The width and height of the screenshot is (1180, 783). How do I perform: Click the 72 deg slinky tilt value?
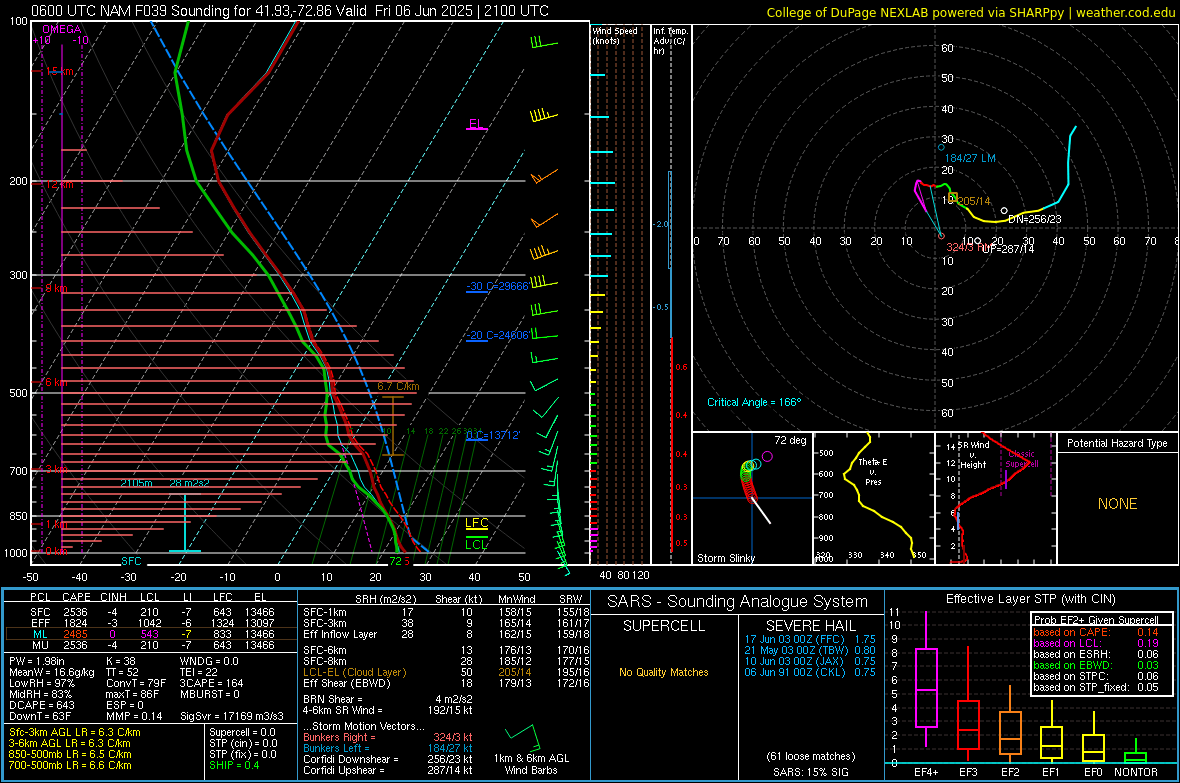pyautogui.click(x=790, y=440)
